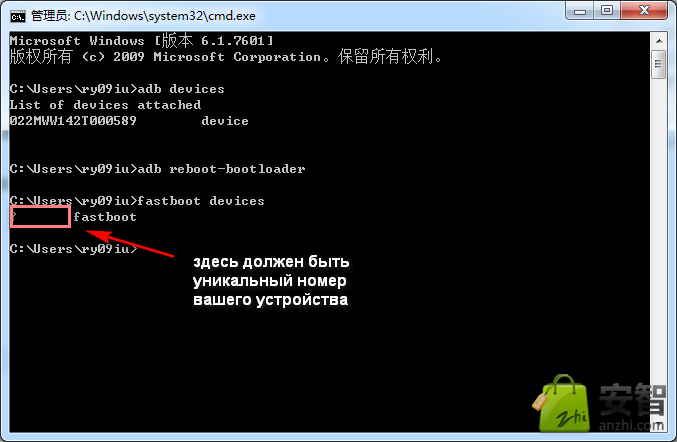
Task: Click the 'fastboot devices' command text
Action: [x=201, y=201]
